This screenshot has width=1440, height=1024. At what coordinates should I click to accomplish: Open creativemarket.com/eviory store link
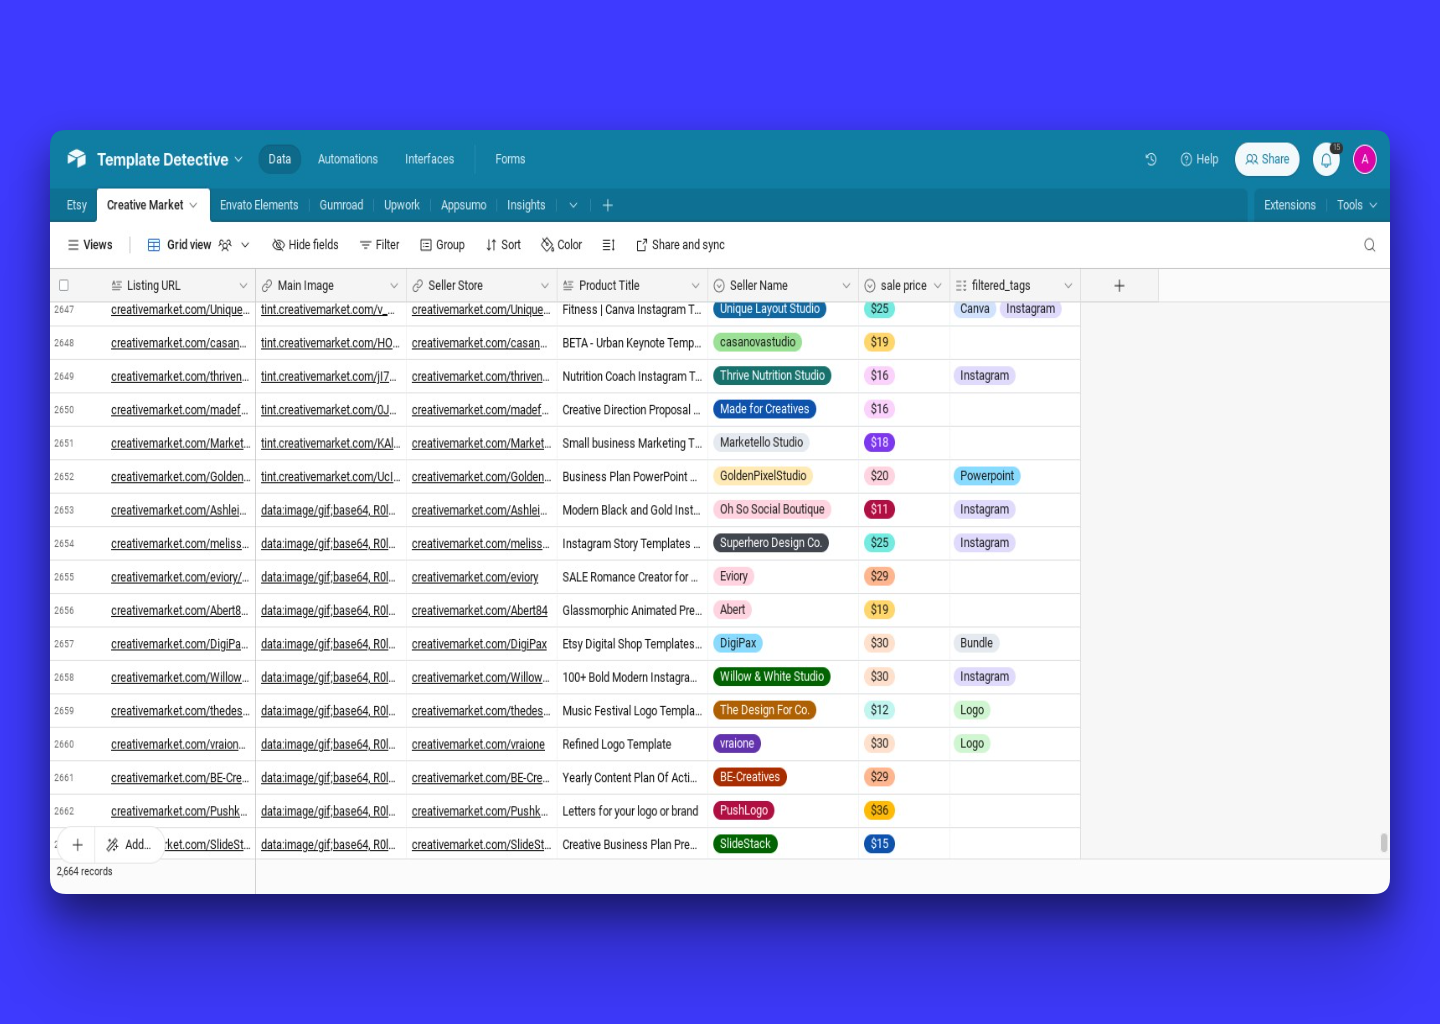pyautogui.click(x=475, y=577)
